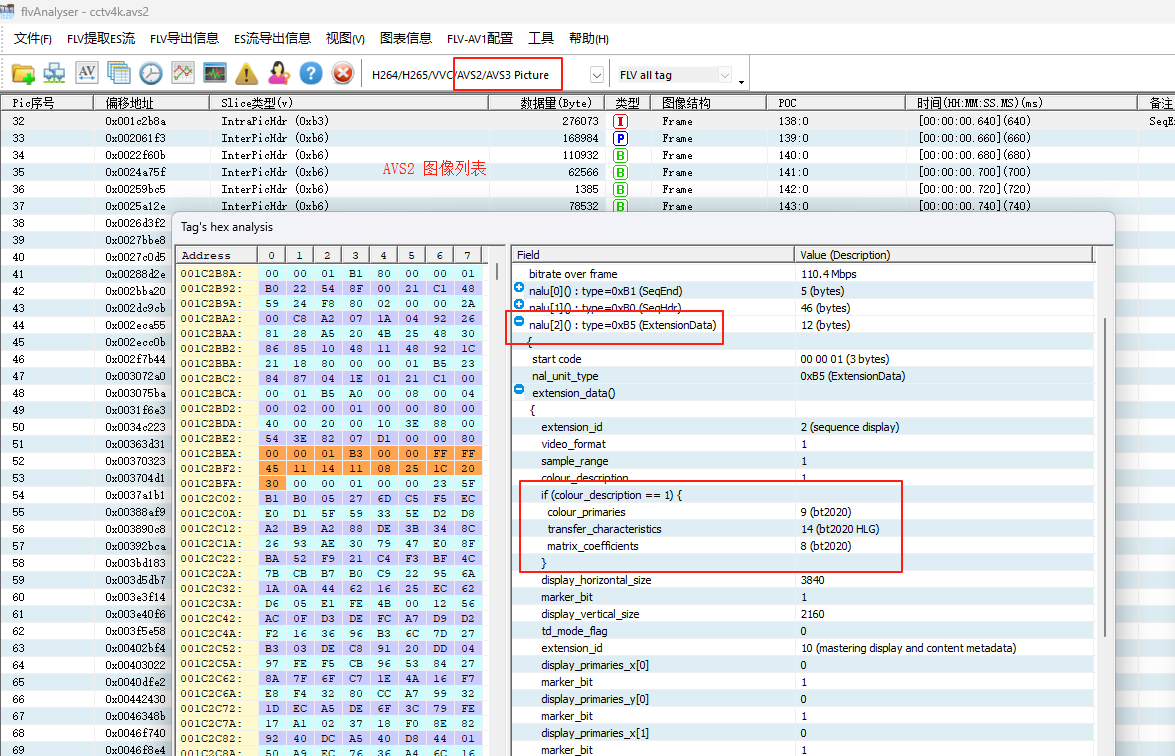The height and width of the screenshot is (756, 1175).
Task: Click the table list windows icon
Action: [118, 73]
